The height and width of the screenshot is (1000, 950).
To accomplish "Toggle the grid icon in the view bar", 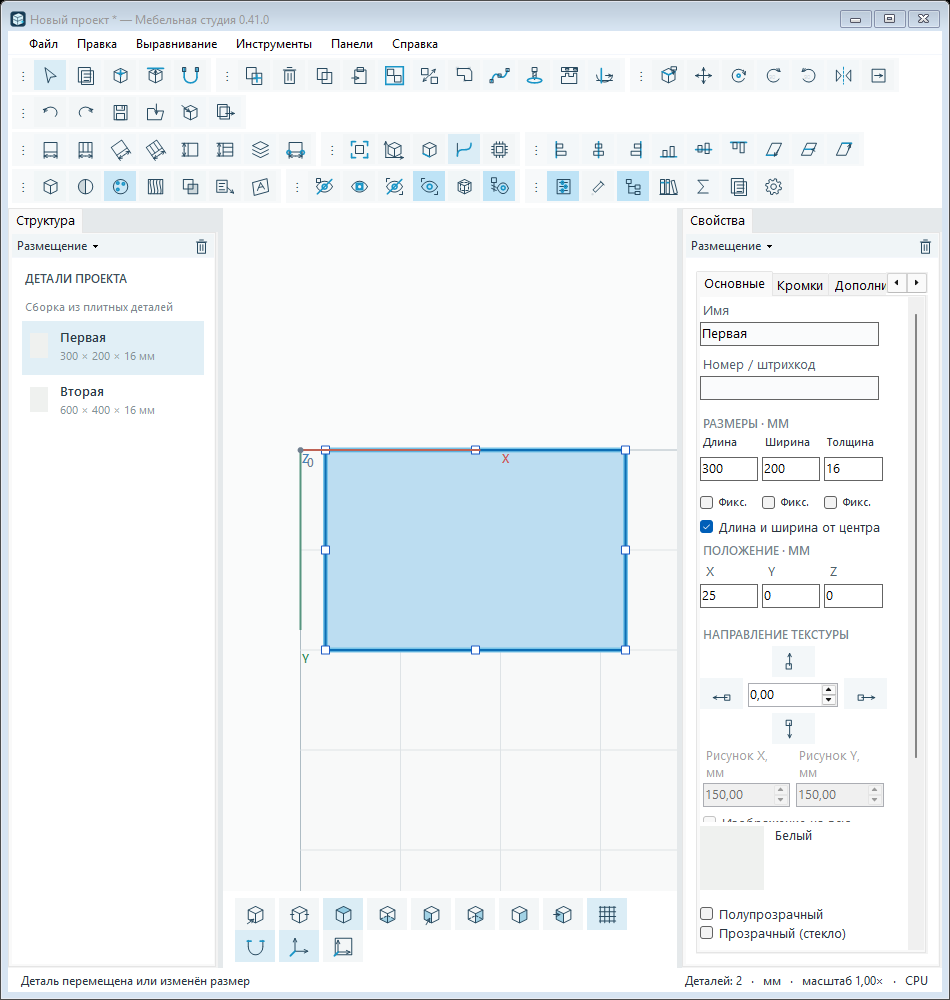I will click(x=607, y=914).
